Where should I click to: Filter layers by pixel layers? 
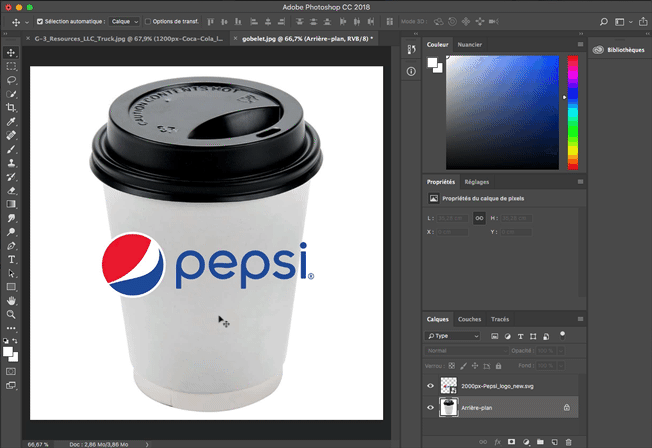[494, 336]
